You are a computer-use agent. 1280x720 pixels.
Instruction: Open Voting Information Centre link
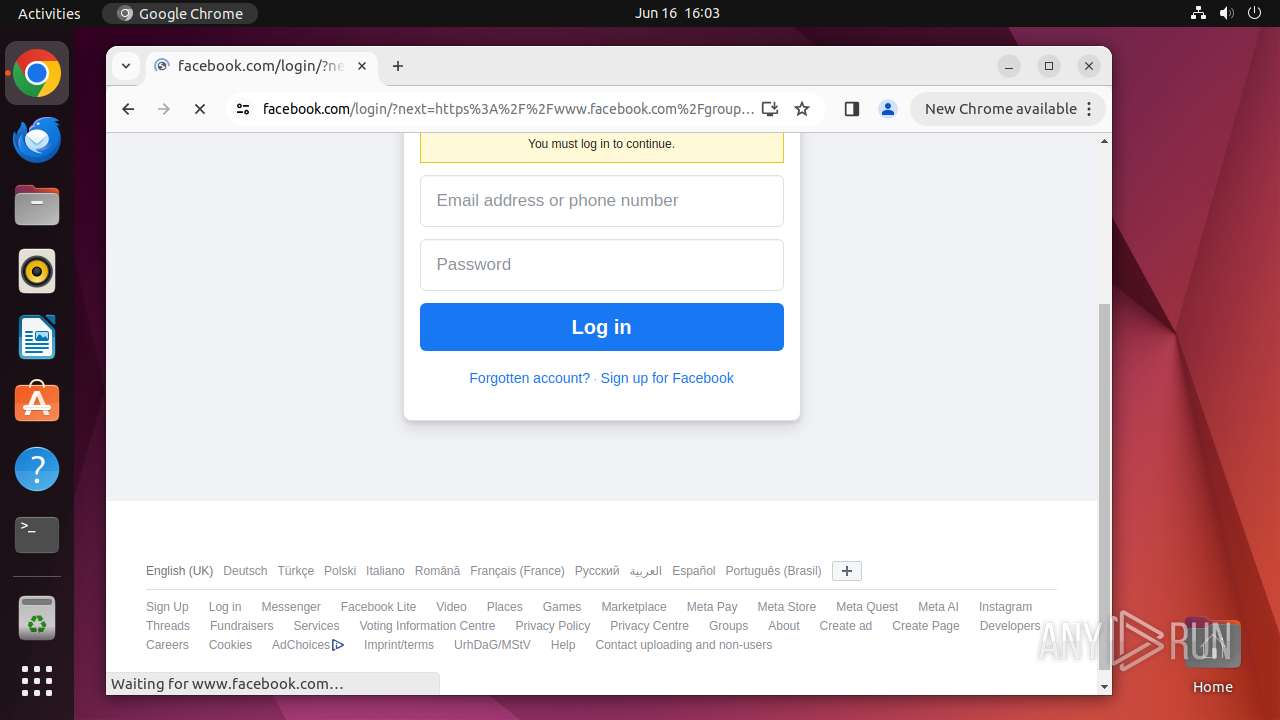coord(427,626)
